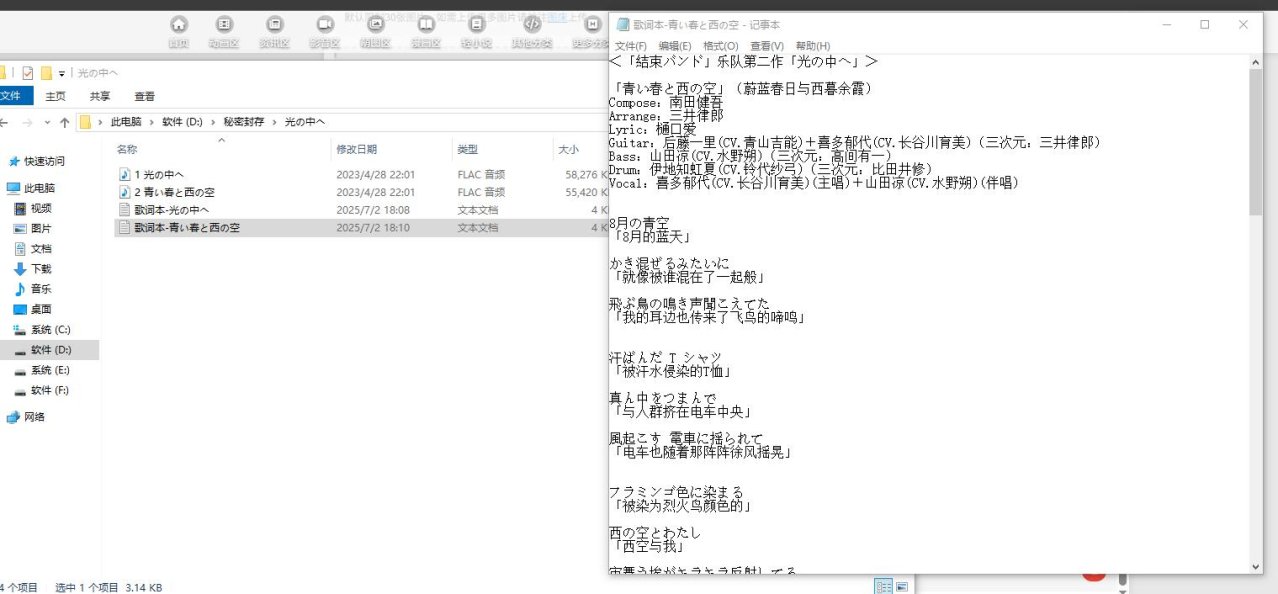Click Notepad vertical scrollbar up arrow
This screenshot has width=1278, height=594.
coord(1255,63)
